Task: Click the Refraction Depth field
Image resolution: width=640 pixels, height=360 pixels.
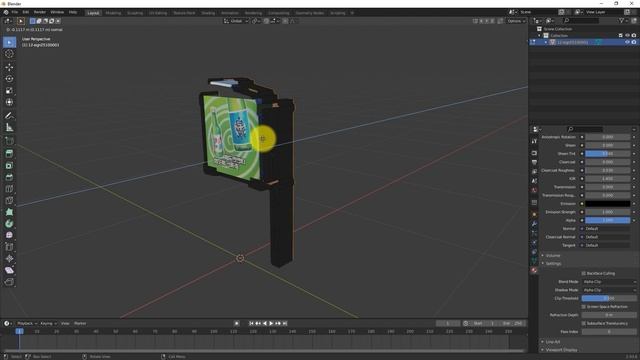Action: coord(609,315)
